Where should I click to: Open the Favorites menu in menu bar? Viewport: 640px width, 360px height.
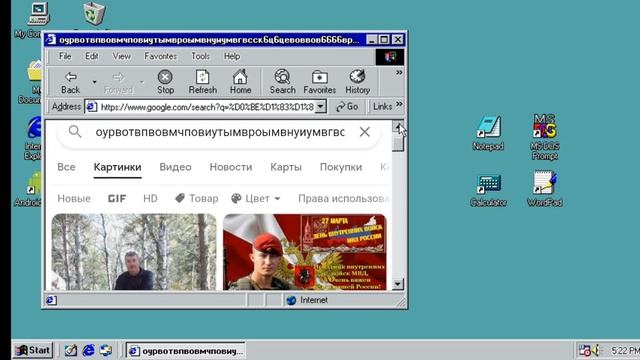pos(160,56)
